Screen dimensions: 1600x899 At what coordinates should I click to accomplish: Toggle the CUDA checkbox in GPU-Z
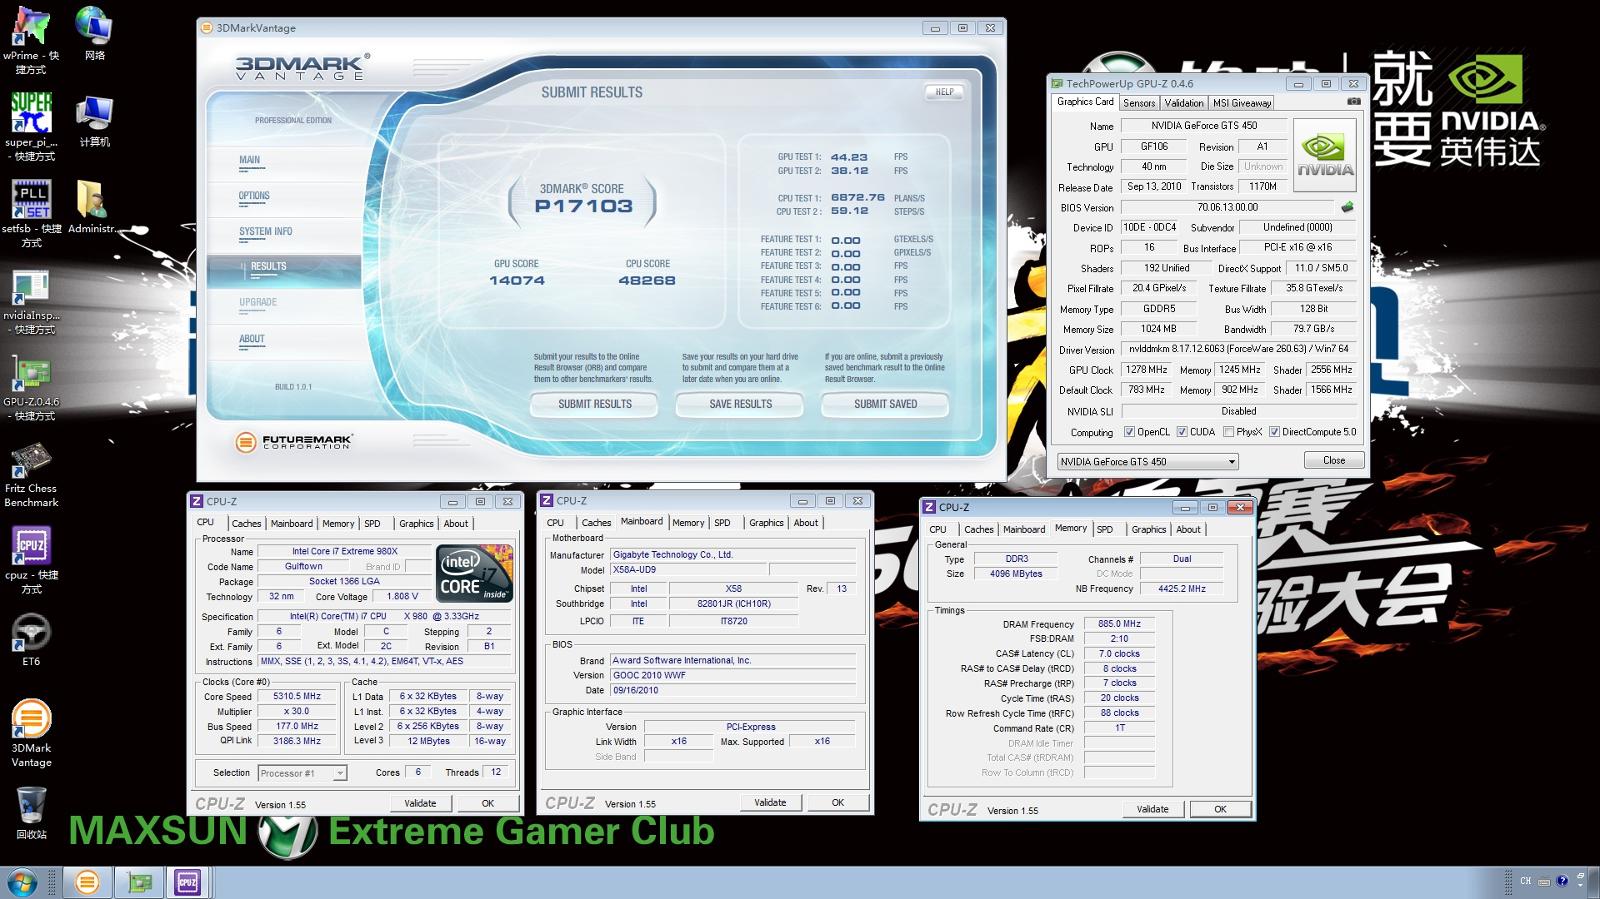1182,432
